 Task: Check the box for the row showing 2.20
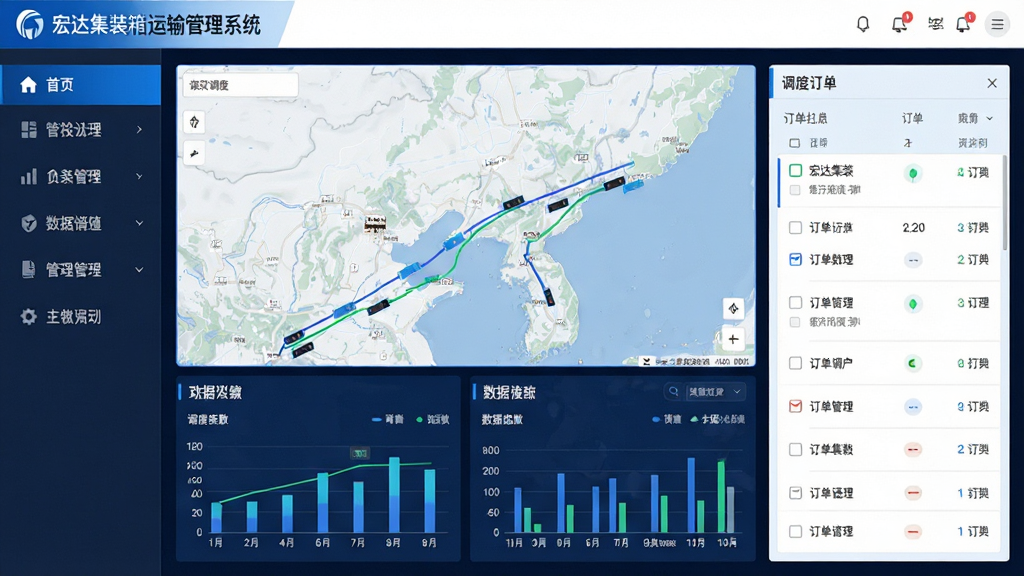tap(795, 227)
